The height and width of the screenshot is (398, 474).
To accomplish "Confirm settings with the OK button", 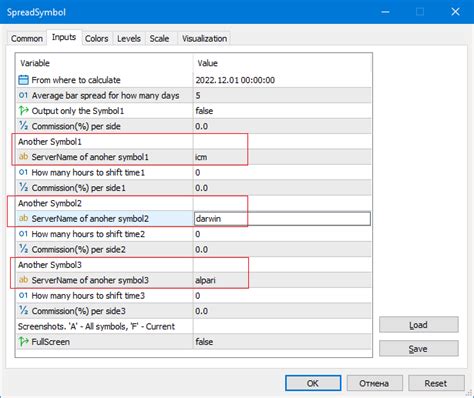I will pyautogui.click(x=313, y=383).
